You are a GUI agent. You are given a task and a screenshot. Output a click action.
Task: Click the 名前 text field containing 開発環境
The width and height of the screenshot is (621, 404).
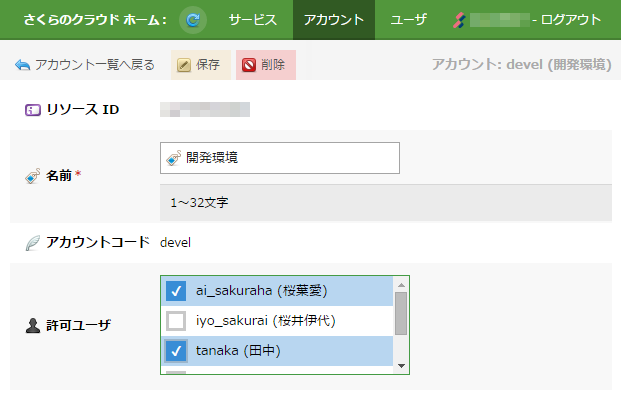(x=290, y=158)
